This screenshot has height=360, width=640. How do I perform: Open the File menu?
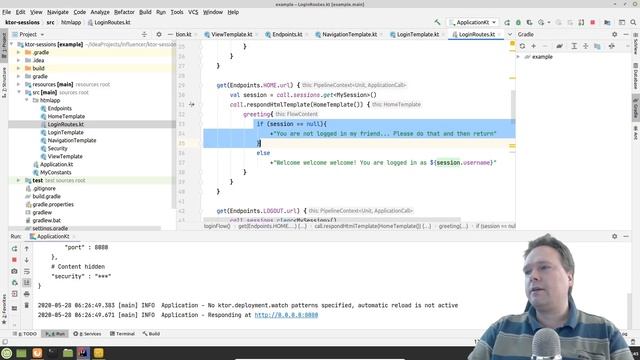click(7, 12)
